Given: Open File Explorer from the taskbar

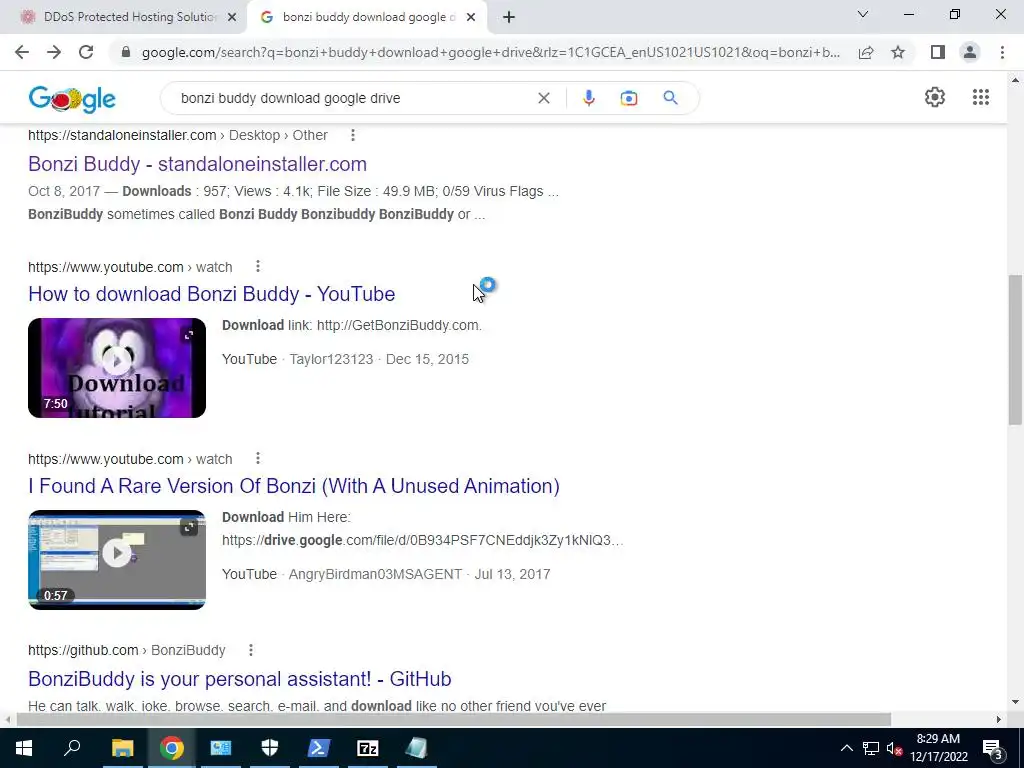Looking at the screenshot, I should [122, 748].
